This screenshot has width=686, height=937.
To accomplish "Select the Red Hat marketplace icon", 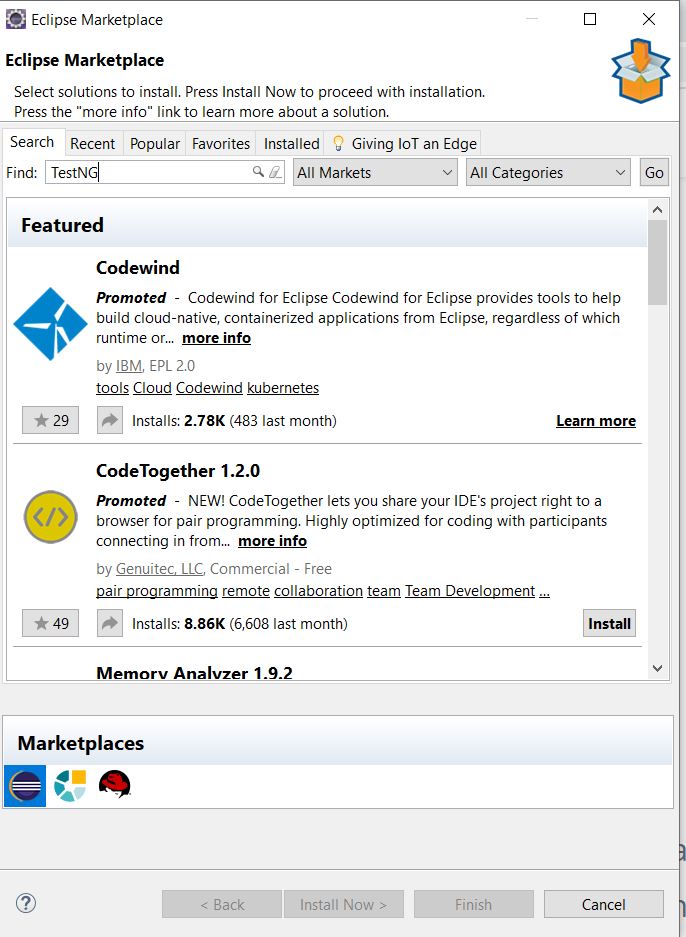I will (x=115, y=785).
